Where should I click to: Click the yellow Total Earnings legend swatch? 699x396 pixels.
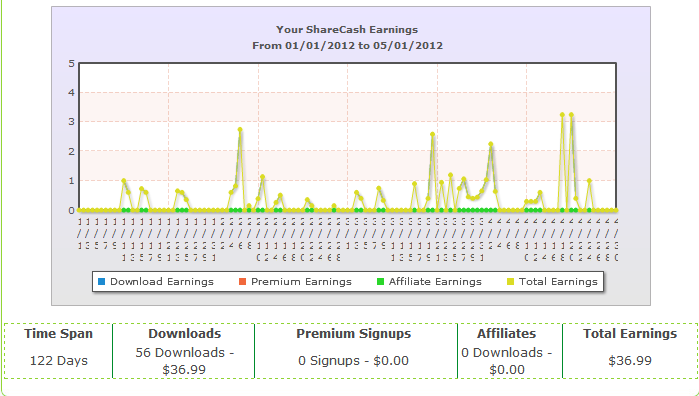click(x=510, y=282)
